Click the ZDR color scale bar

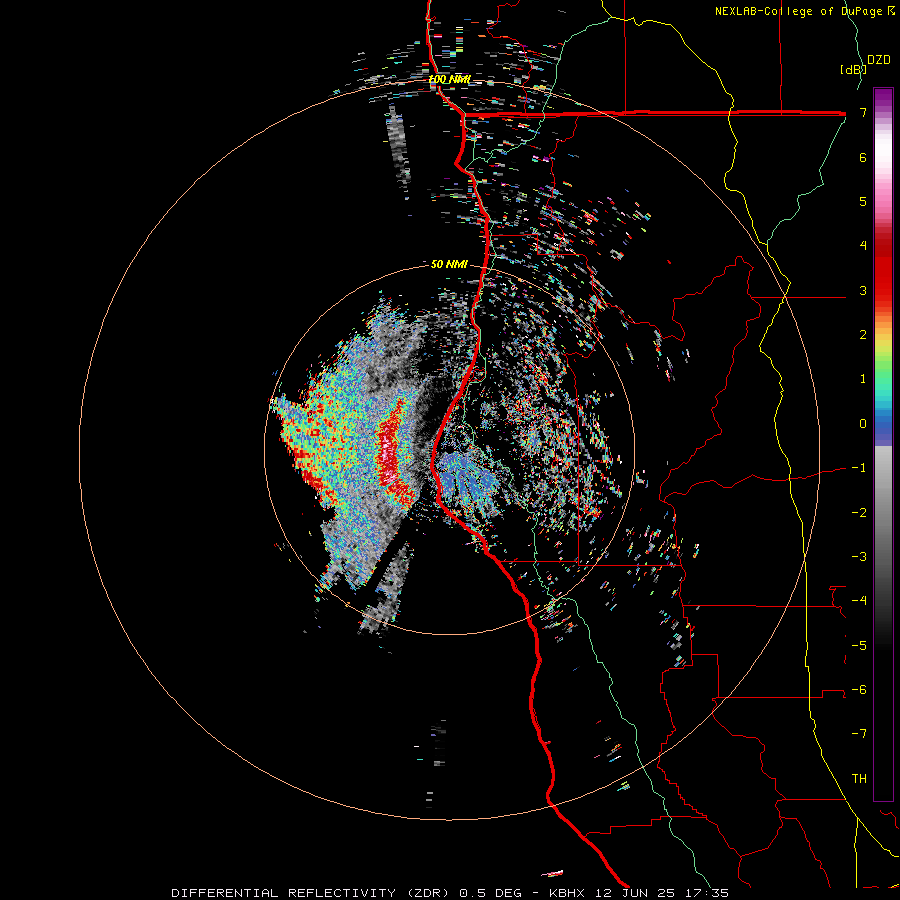883,444
